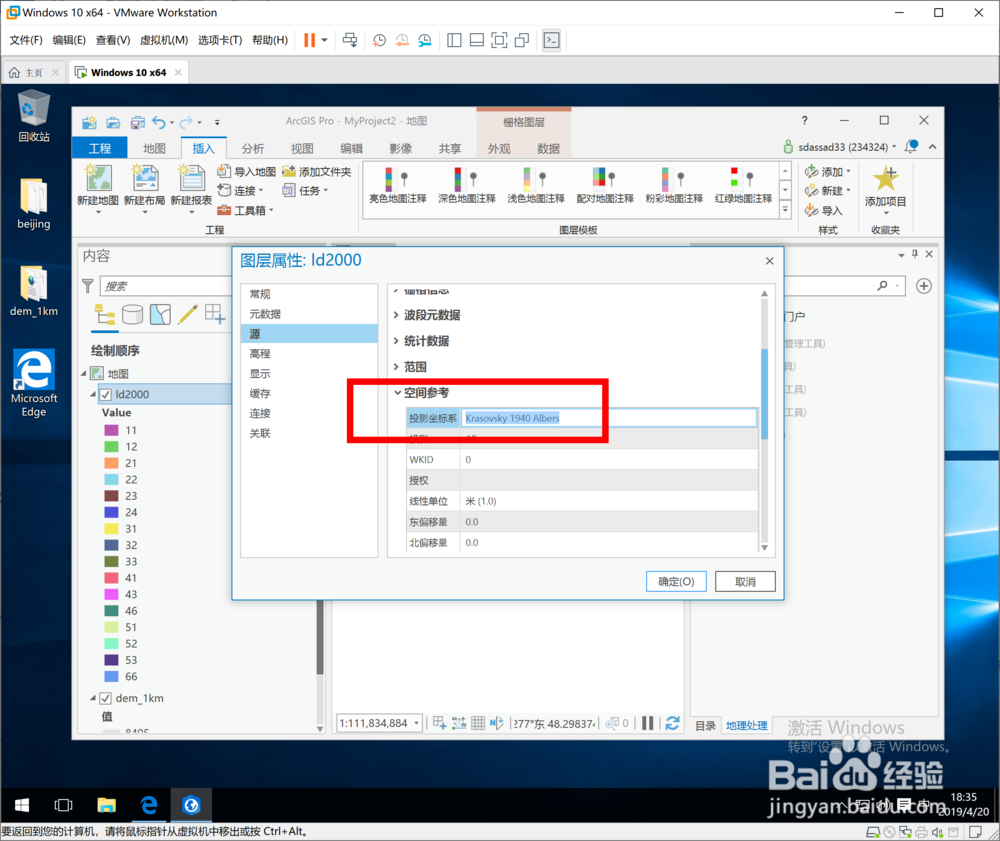Click the contents filter funnel icon

(88, 286)
